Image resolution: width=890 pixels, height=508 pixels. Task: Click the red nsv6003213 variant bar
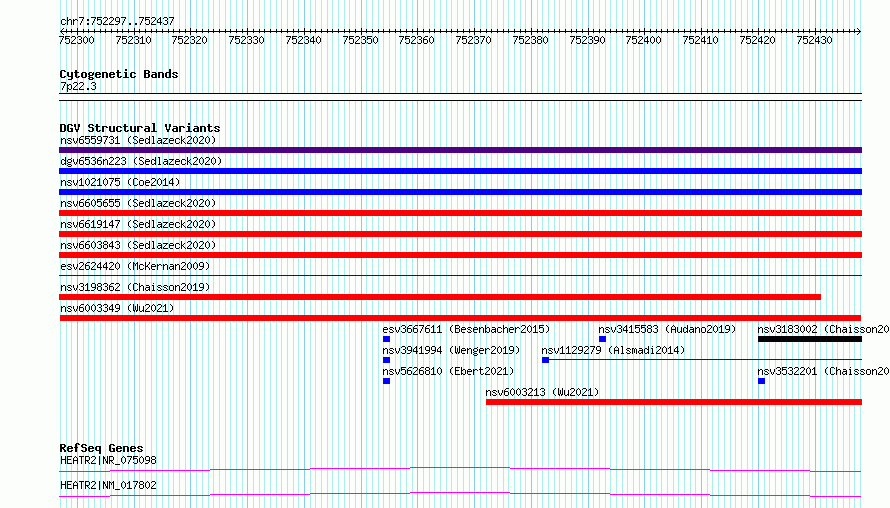click(674, 402)
